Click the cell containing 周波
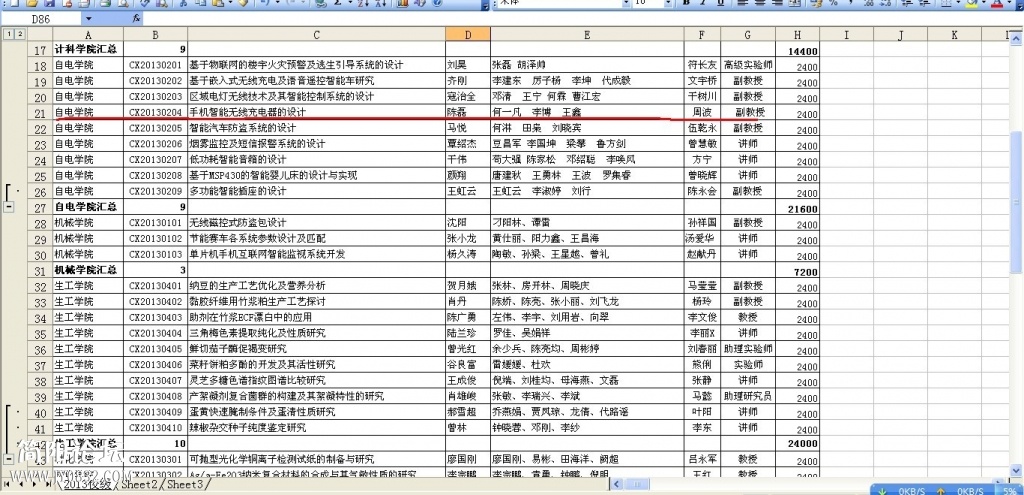 (703, 112)
